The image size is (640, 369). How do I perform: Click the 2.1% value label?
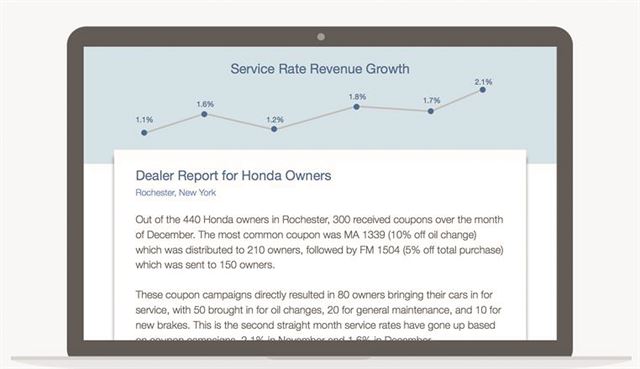(483, 82)
